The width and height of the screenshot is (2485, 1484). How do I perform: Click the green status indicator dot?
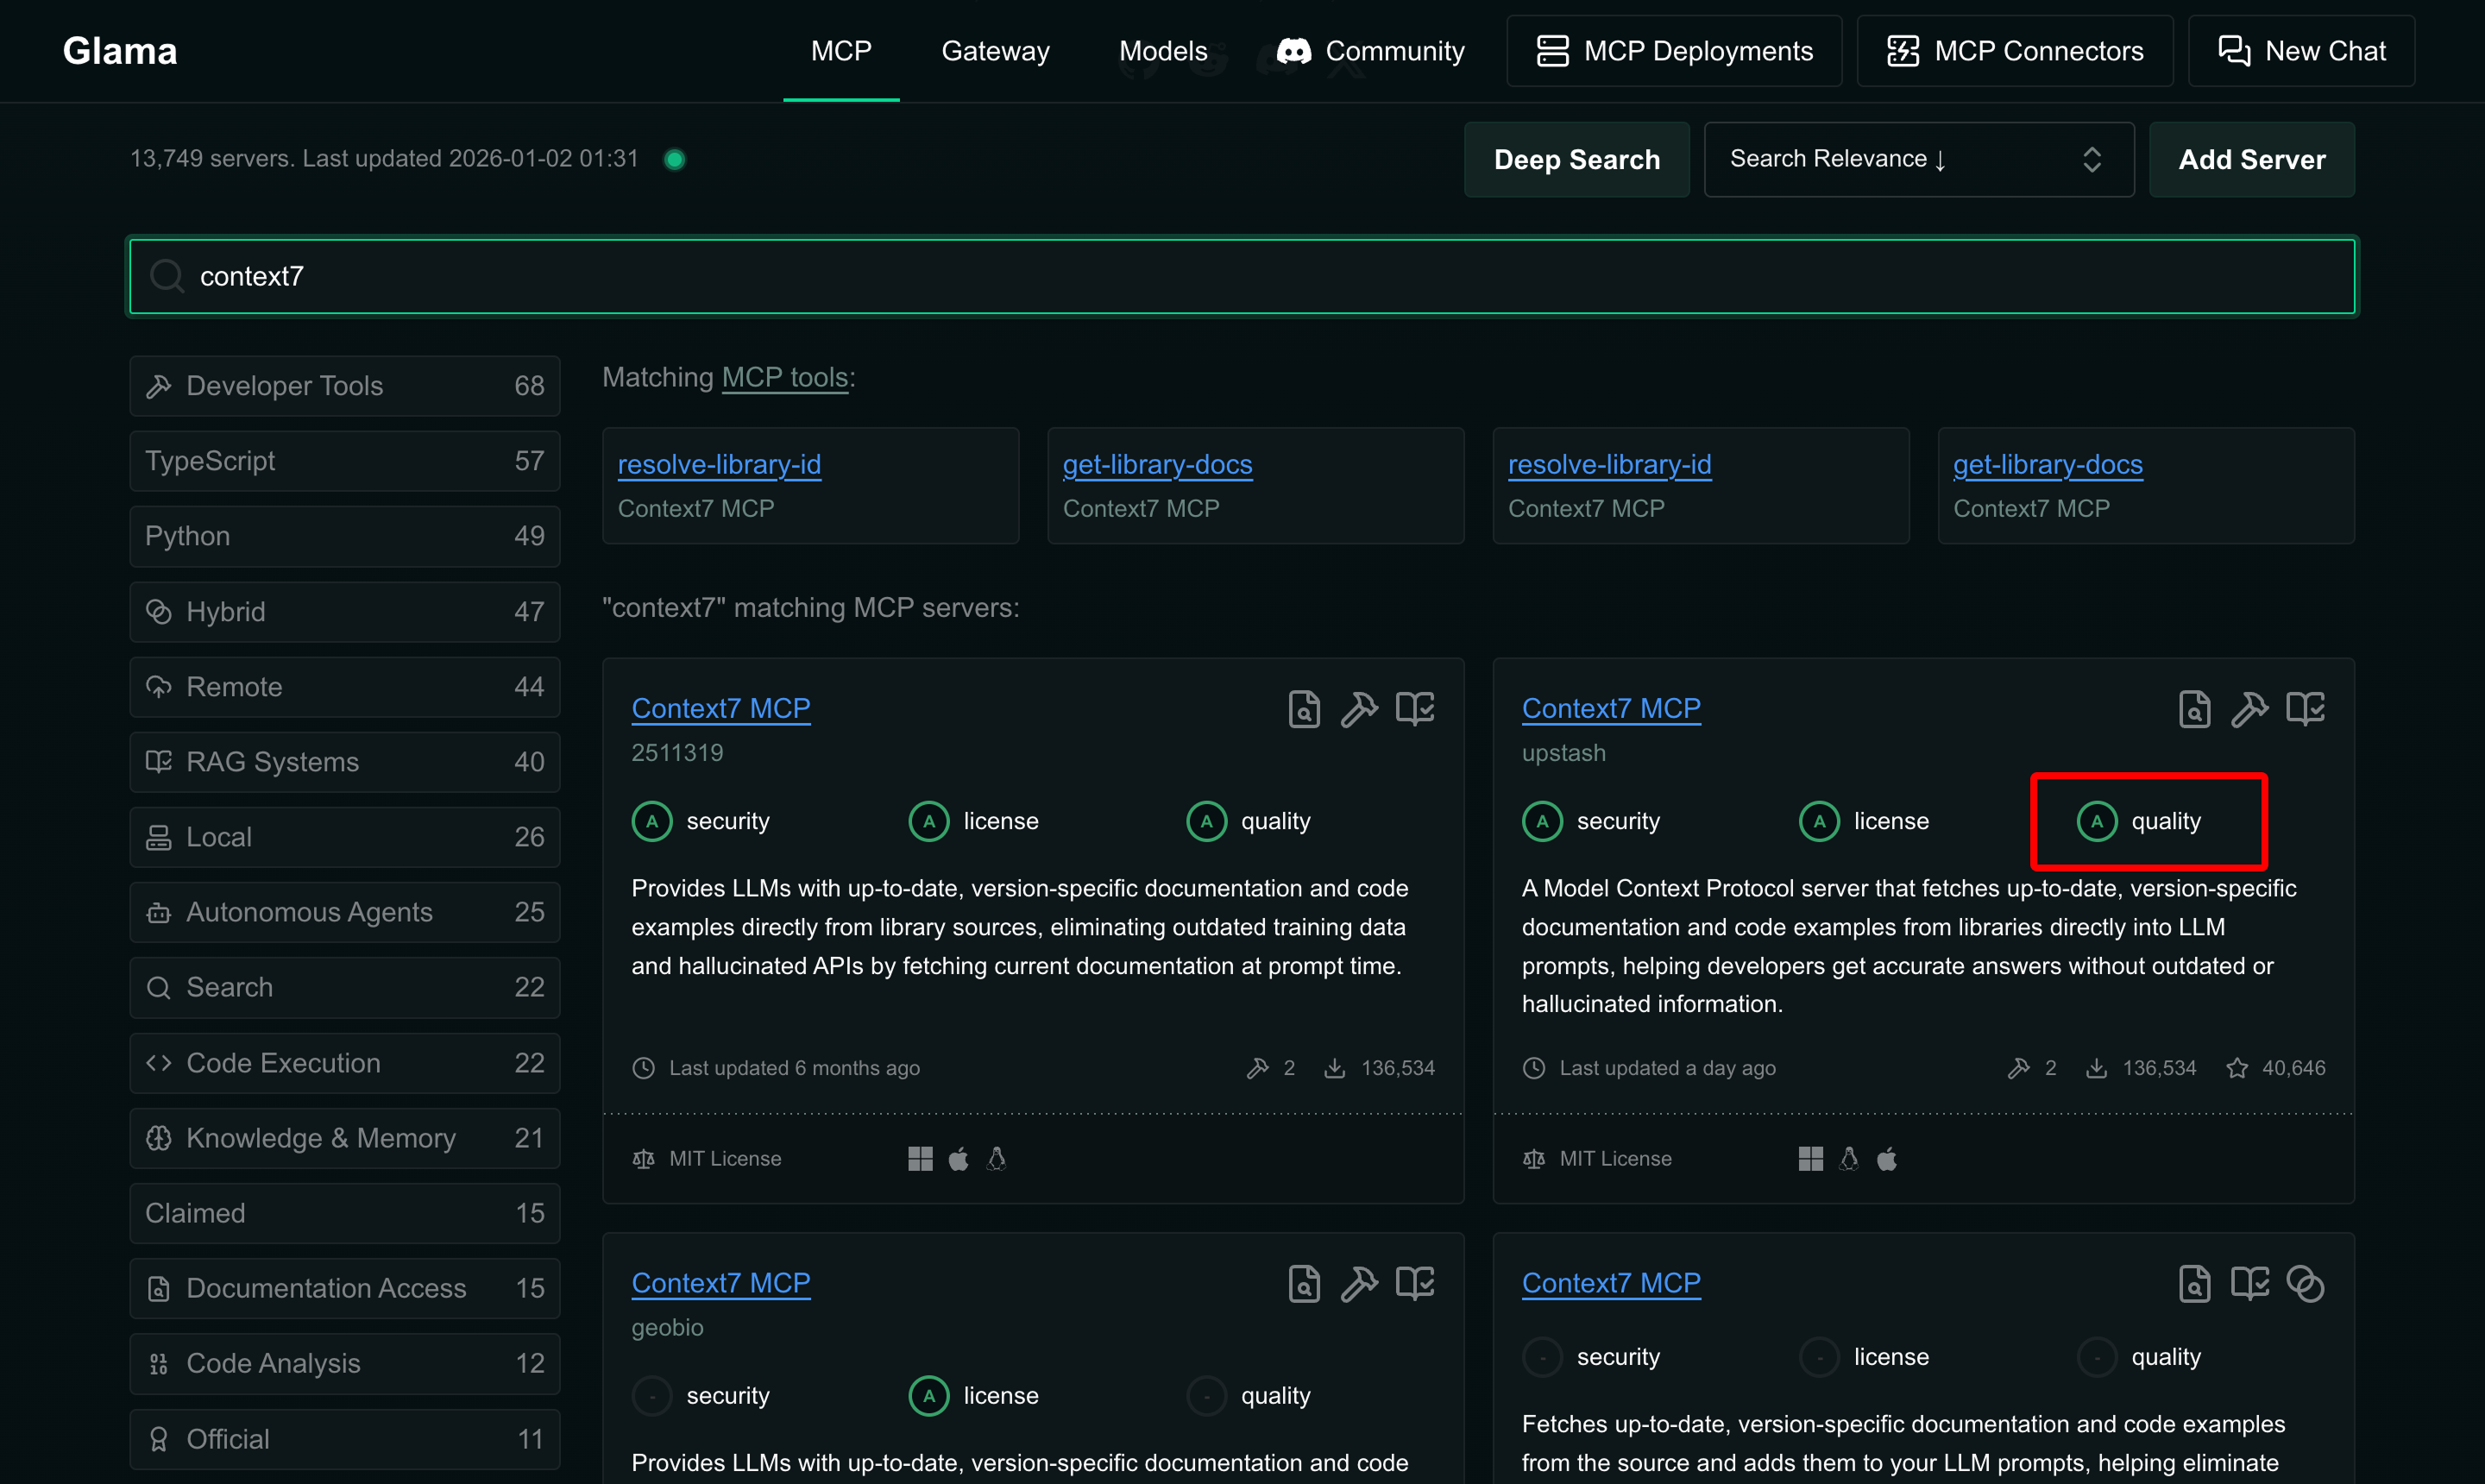point(675,159)
